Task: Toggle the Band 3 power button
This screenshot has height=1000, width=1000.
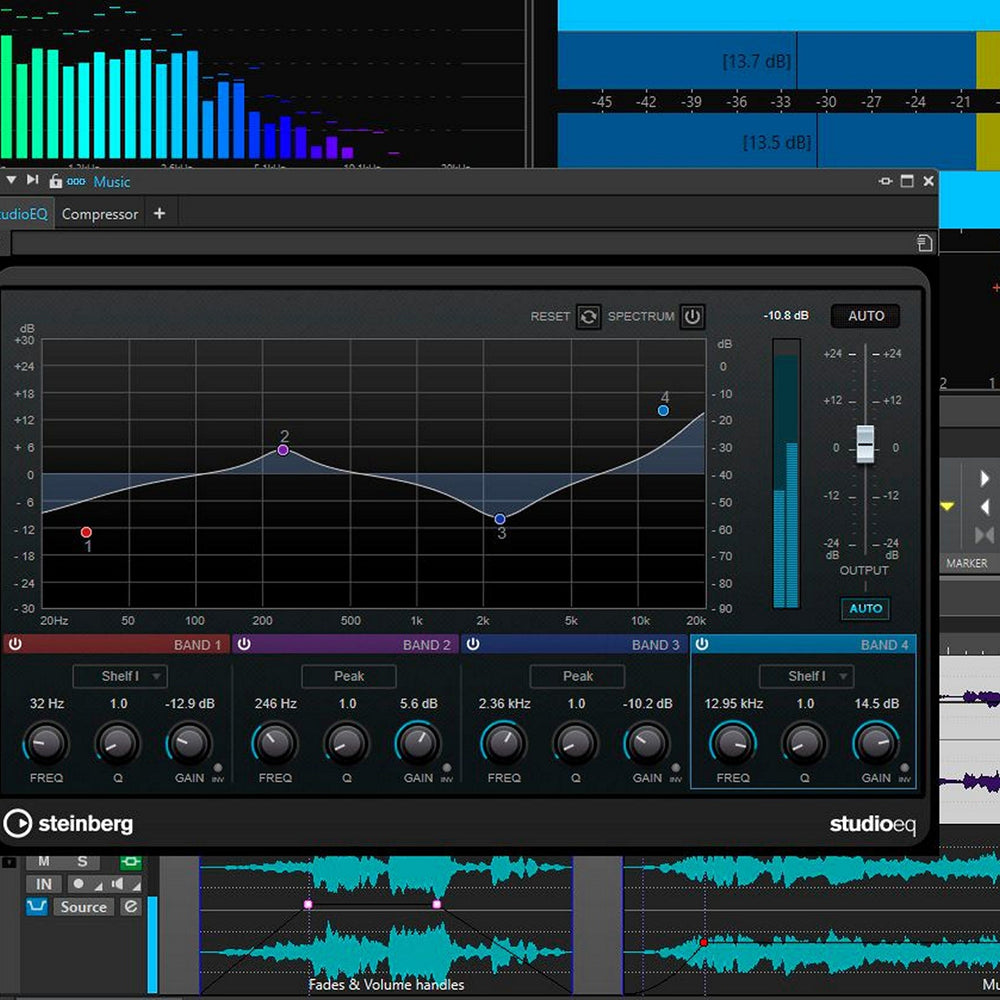Action: [x=473, y=644]
